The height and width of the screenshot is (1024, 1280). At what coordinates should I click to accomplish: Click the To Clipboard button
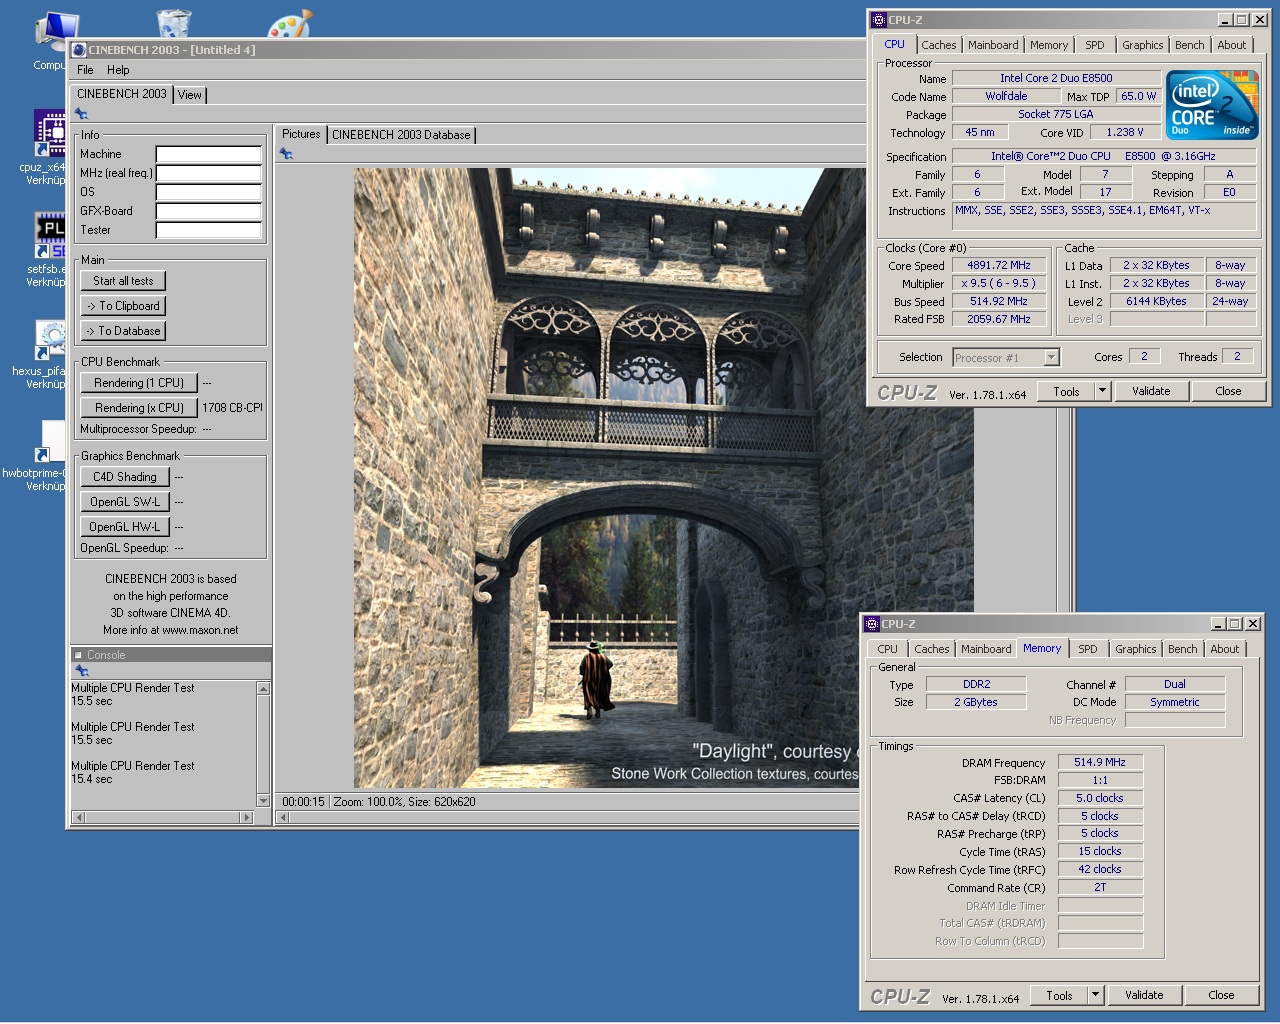(123, 306)
